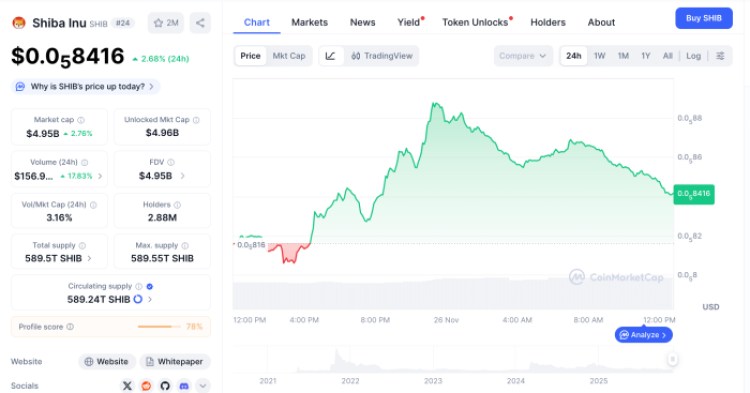Expand FDV details arrow
The width and height of the screenshot is (750, 393).
coord(183,176)
